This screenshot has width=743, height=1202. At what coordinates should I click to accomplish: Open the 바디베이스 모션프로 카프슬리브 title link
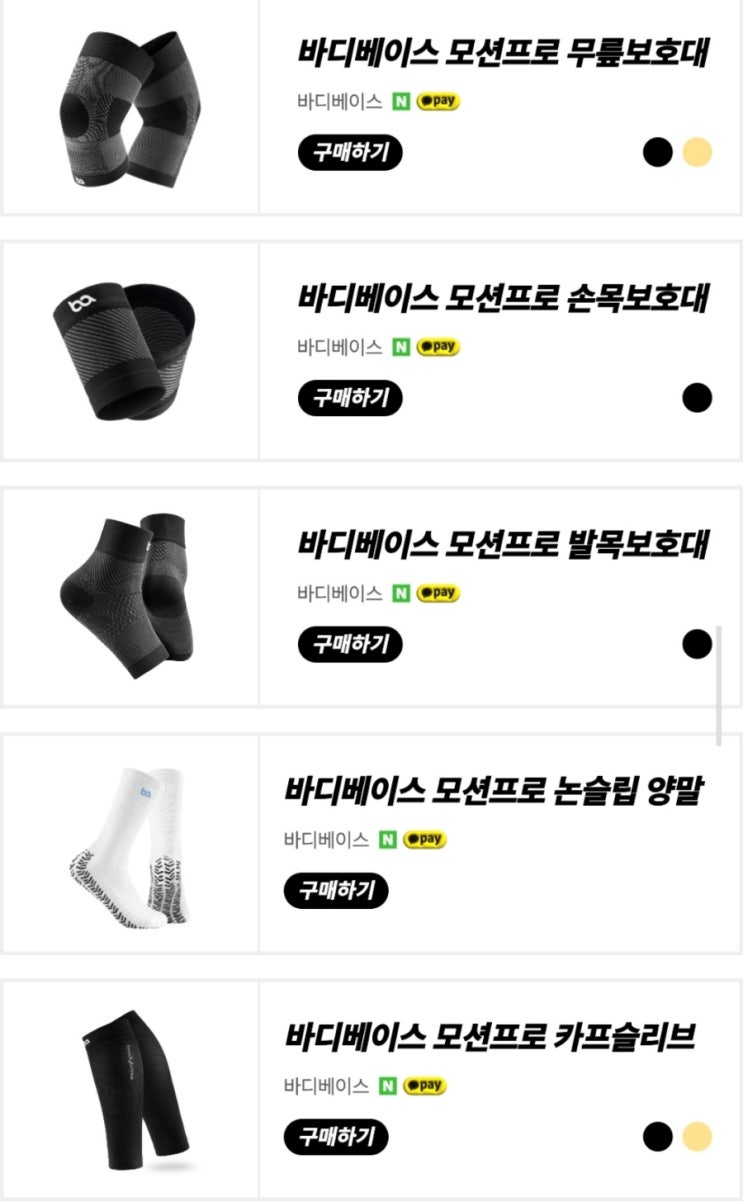click(x=490, y=1037)
